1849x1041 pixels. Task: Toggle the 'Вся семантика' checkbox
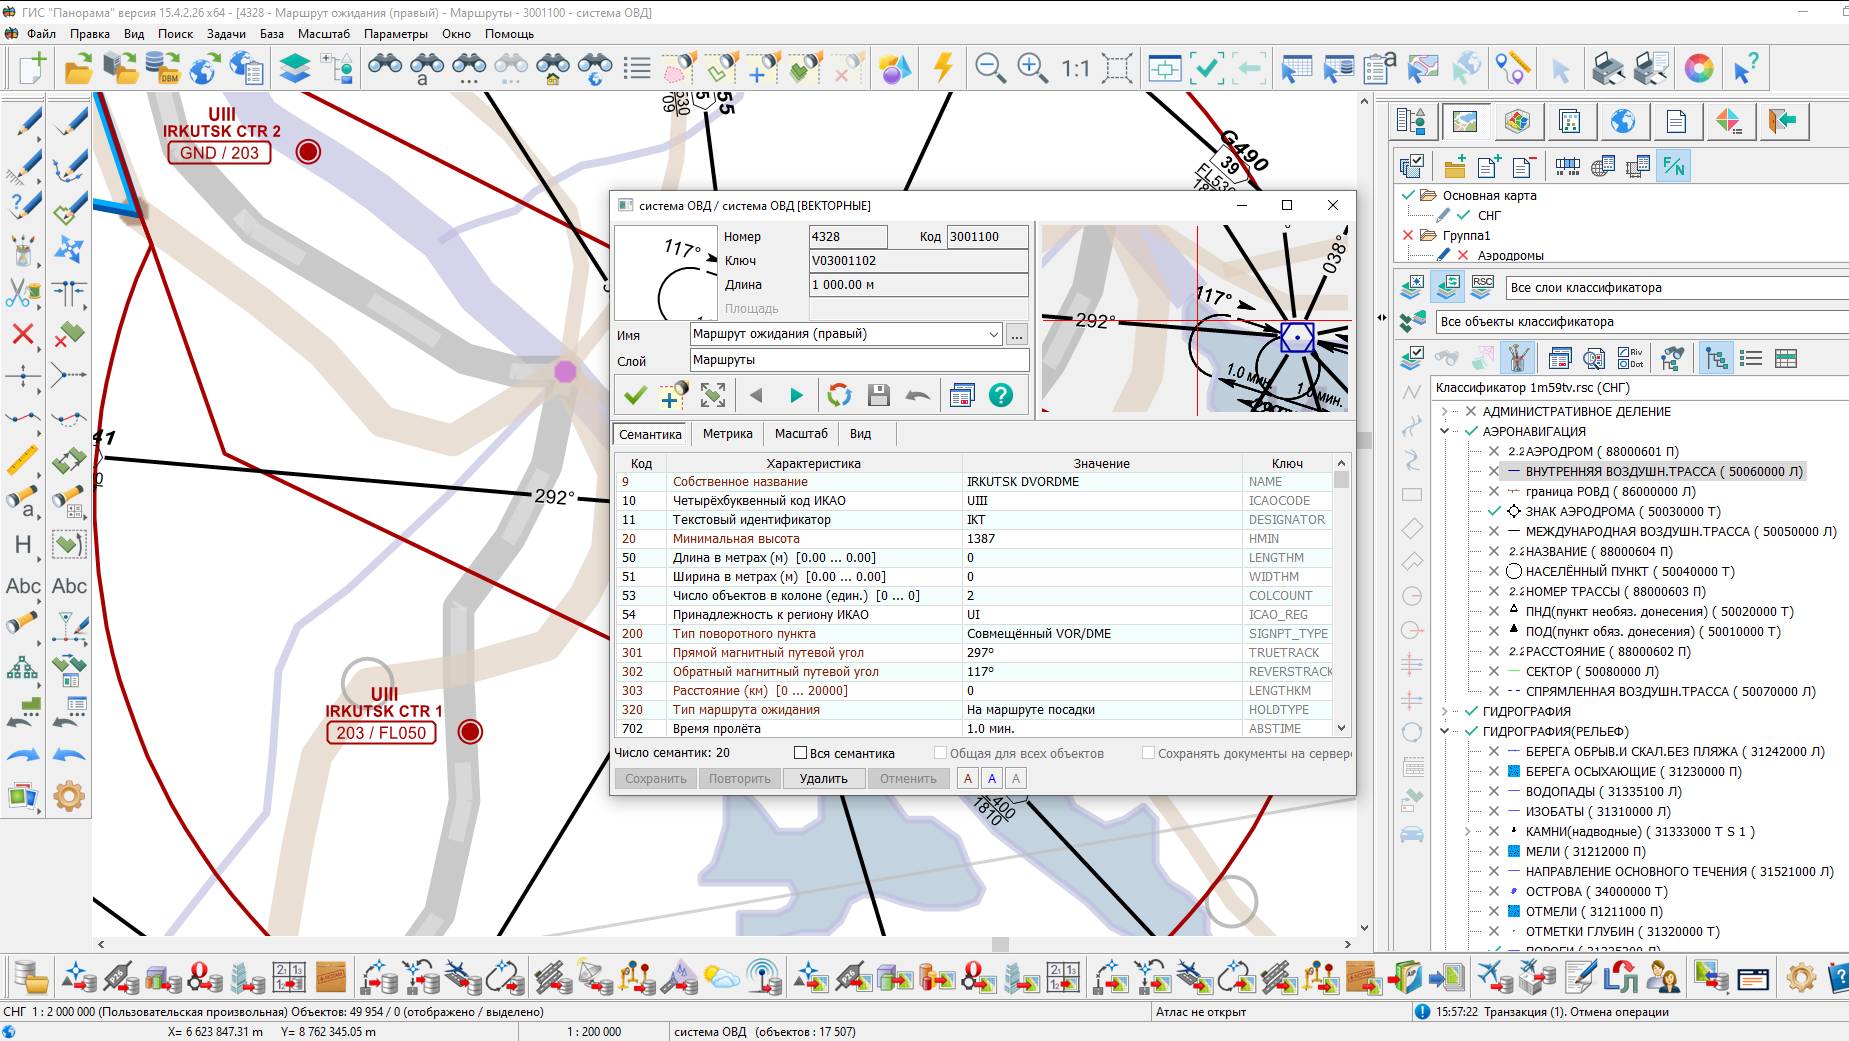(800, 753)
